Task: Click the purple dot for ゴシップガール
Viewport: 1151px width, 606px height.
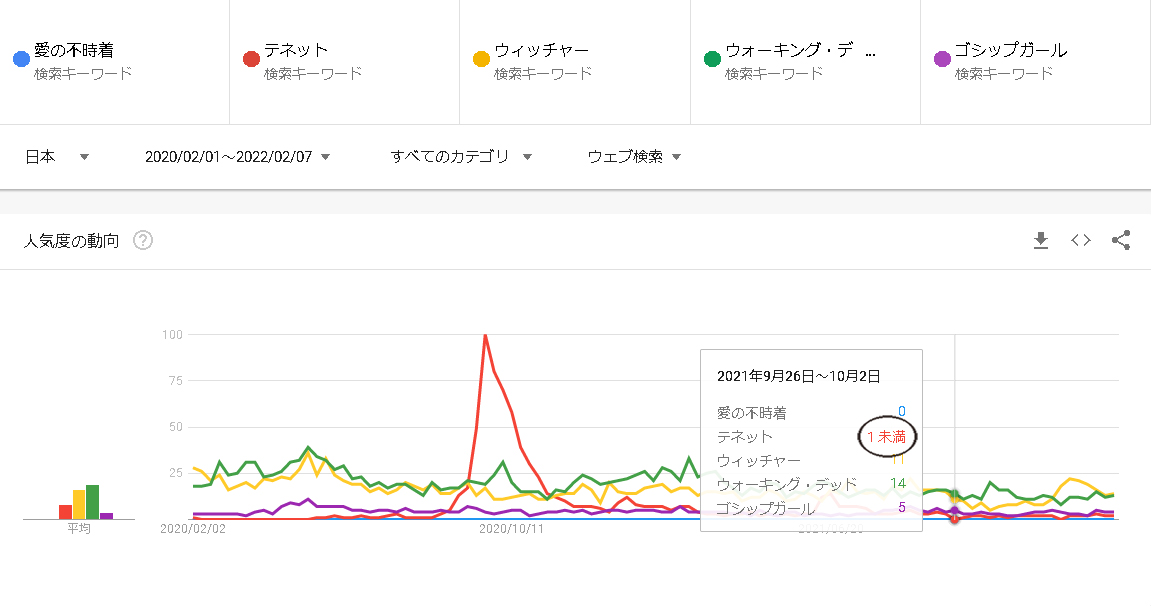Action: (941, 59)
